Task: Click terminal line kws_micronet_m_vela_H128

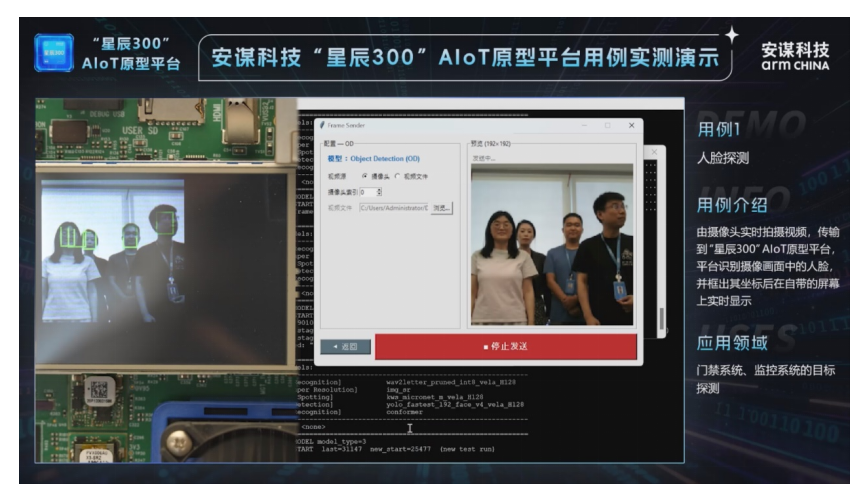Action: [435, 397]
